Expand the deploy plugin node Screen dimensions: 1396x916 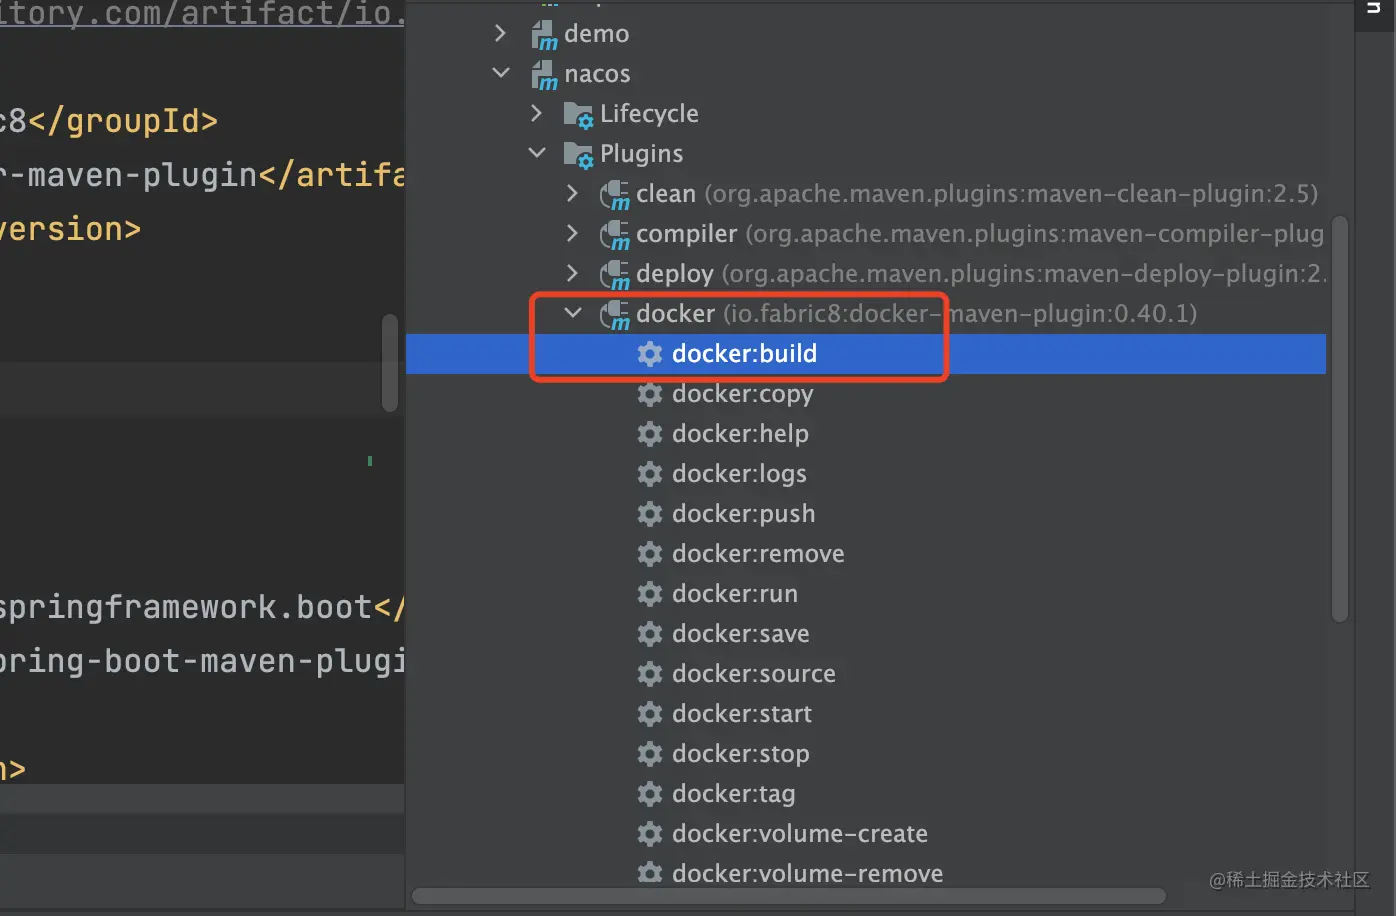click(x=572, y=273)
